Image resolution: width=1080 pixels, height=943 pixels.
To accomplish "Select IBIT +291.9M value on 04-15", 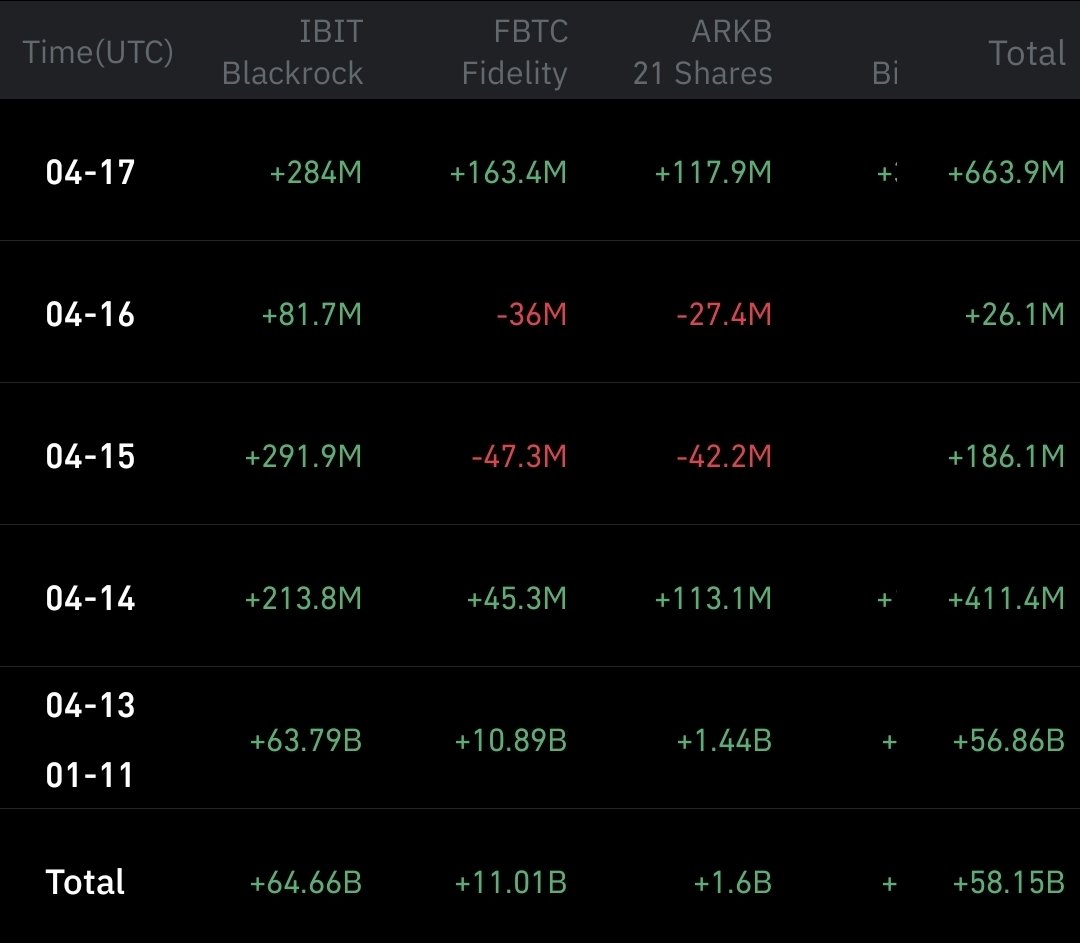I will tap(303, 457).
